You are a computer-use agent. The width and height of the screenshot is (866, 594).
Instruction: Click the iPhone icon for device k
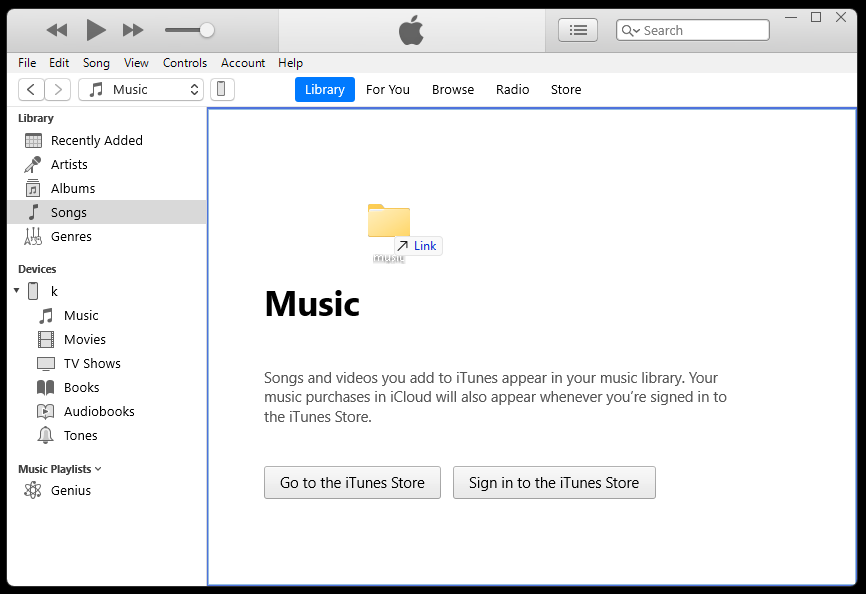click(33, 291)
